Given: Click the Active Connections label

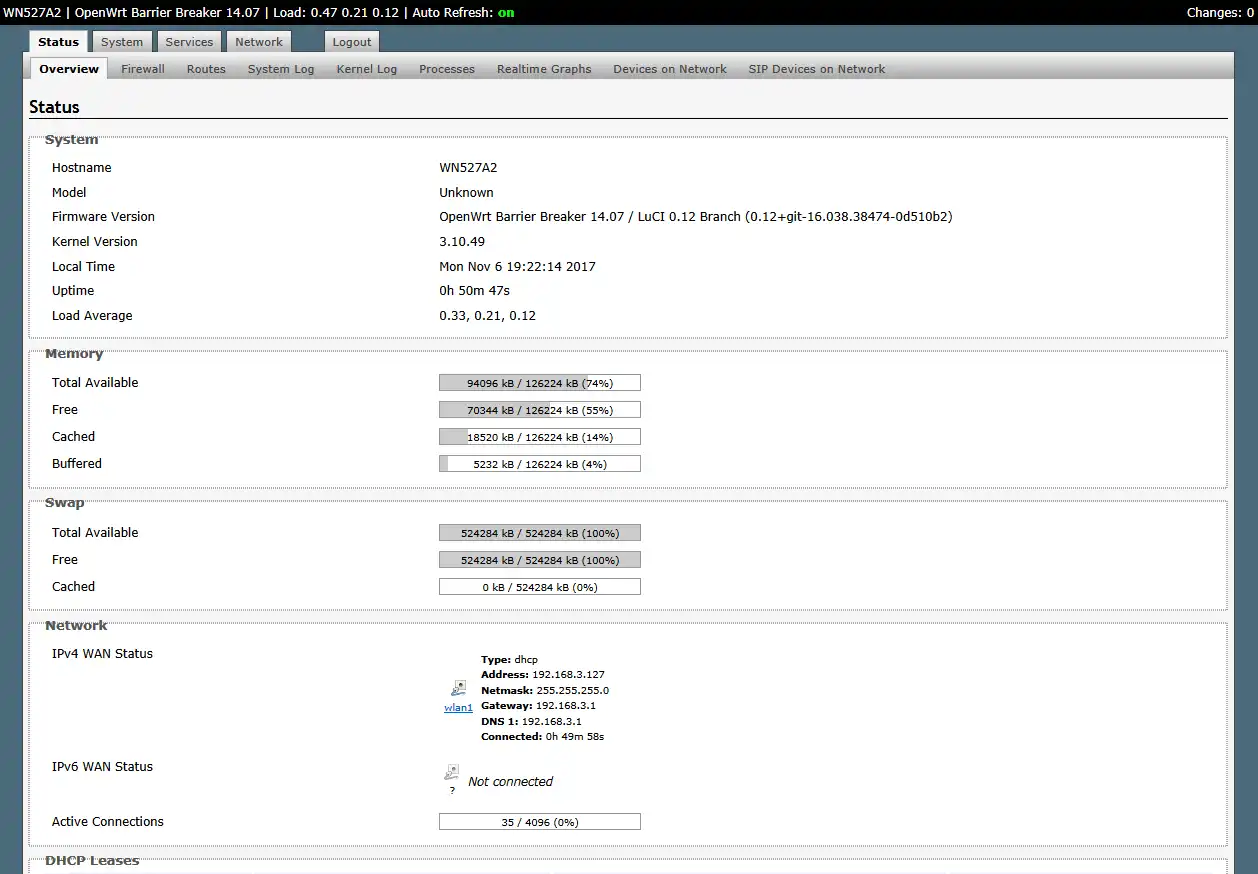Looking at the screenshot, I should [107, 822].
